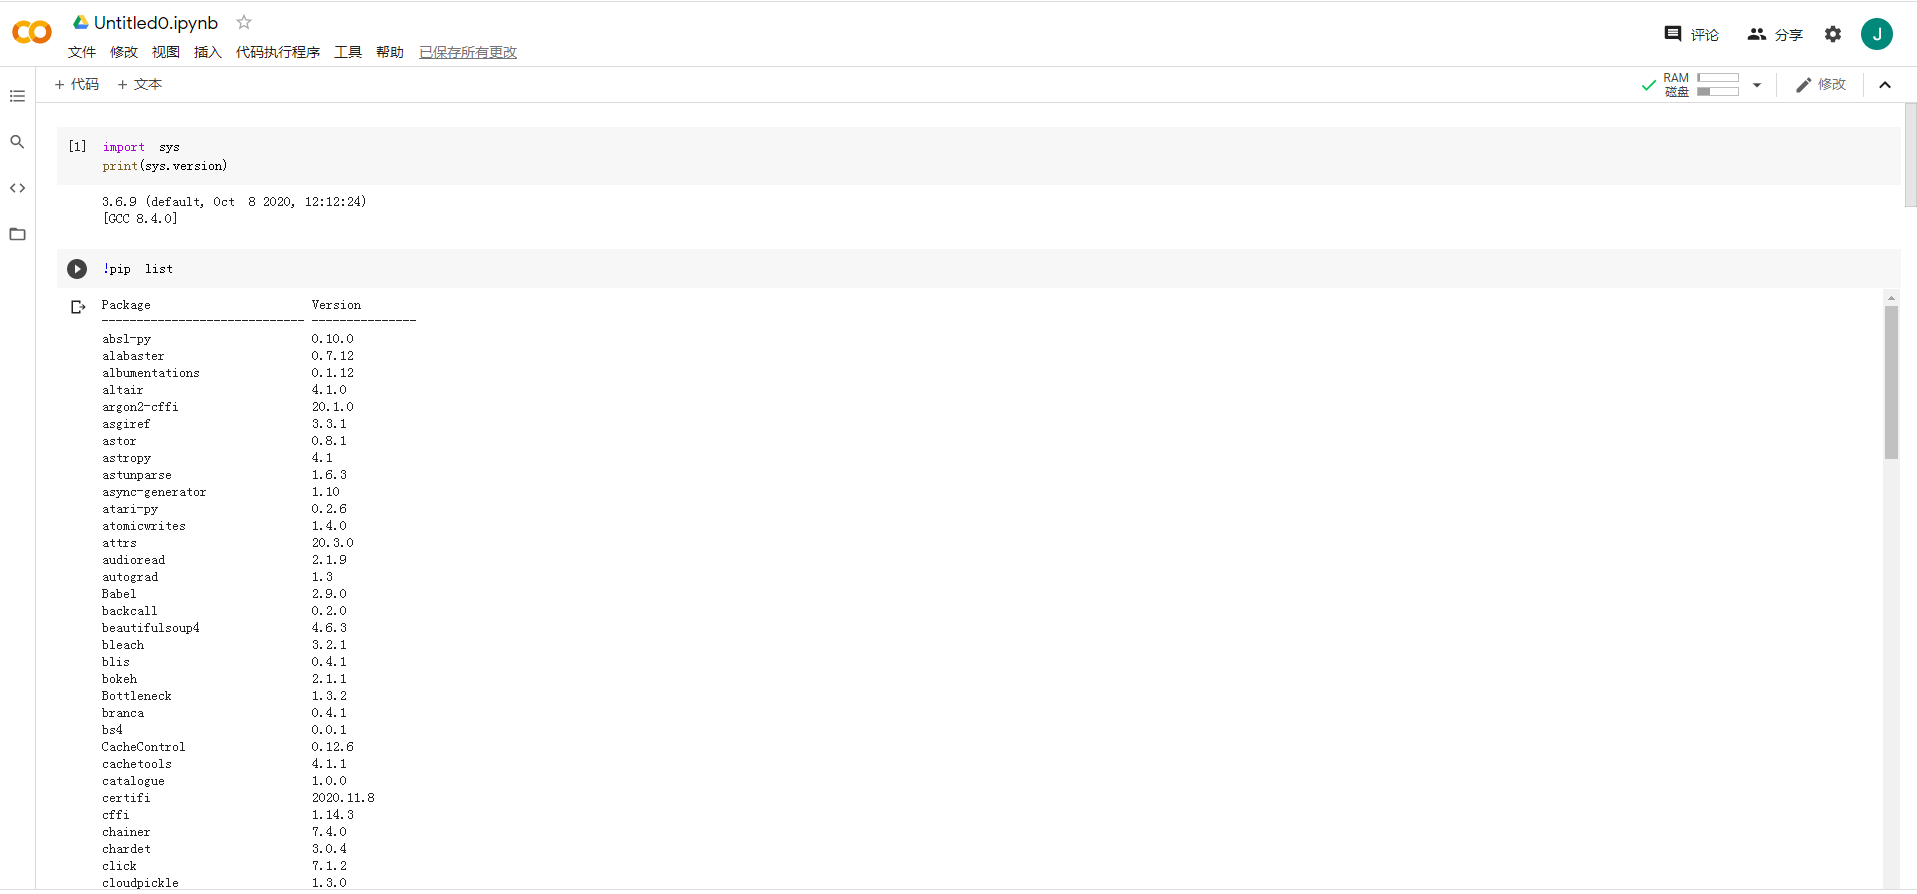Open the search panel in the sidebar
Image resolution: width=1917 pixels, height=894 pixels.
click(17, 142)
